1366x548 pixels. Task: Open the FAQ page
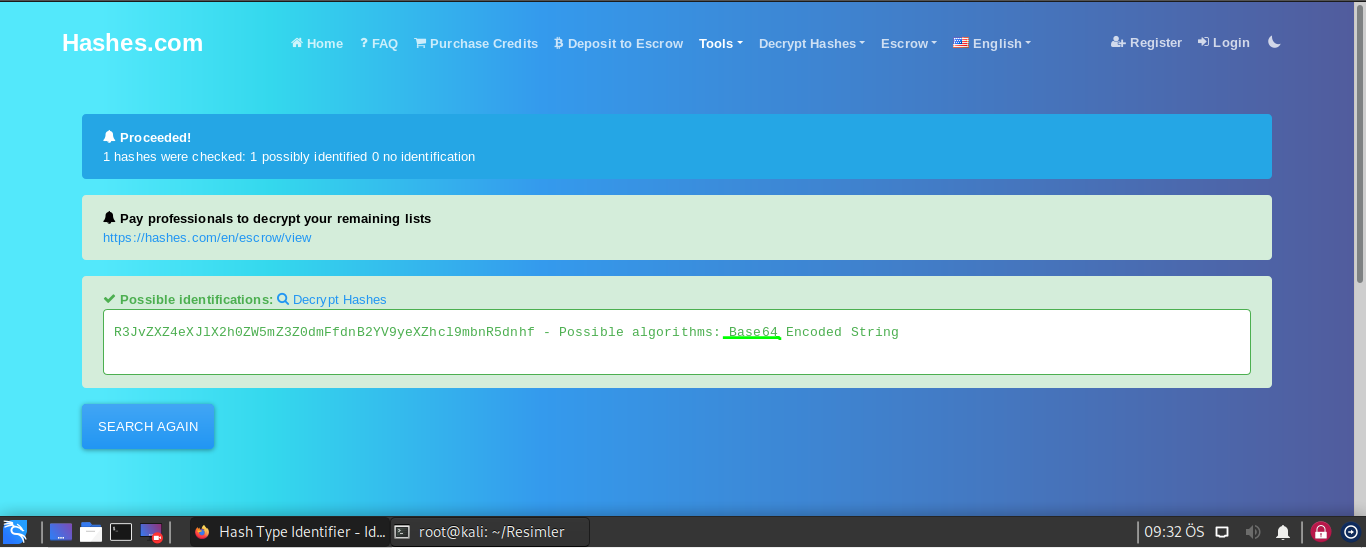pos(379,43)
